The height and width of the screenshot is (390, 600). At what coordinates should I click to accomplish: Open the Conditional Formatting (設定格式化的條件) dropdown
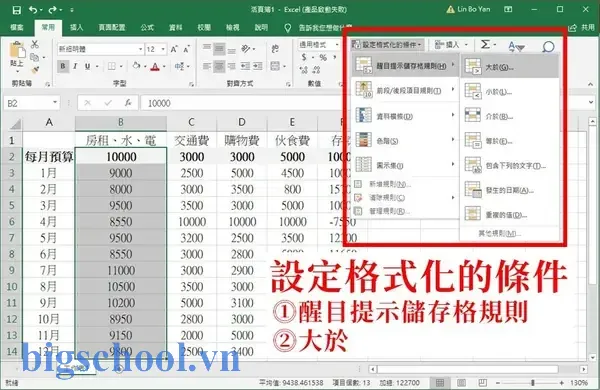tap(387, 45)
